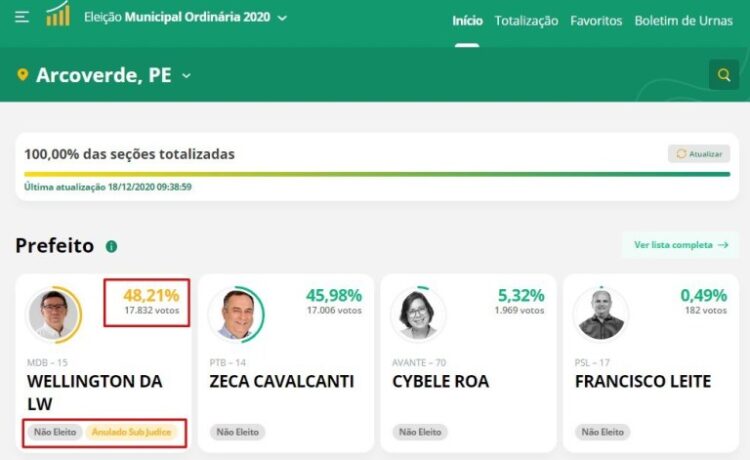Click Wellington da LW candidate photo

53,314
